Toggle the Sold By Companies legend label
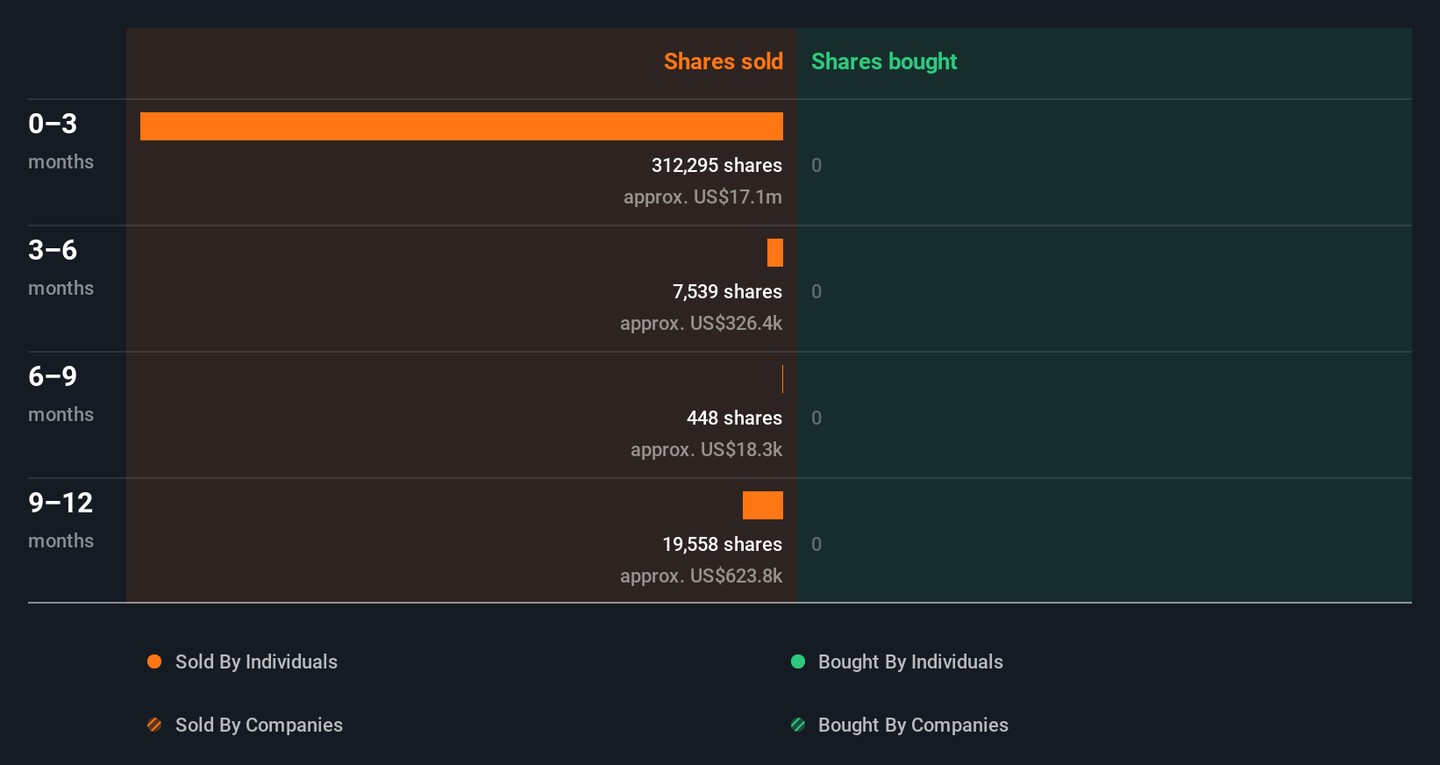Viewport: 1440px width, 765px height. pyautogui.click(x=258, y=725)
